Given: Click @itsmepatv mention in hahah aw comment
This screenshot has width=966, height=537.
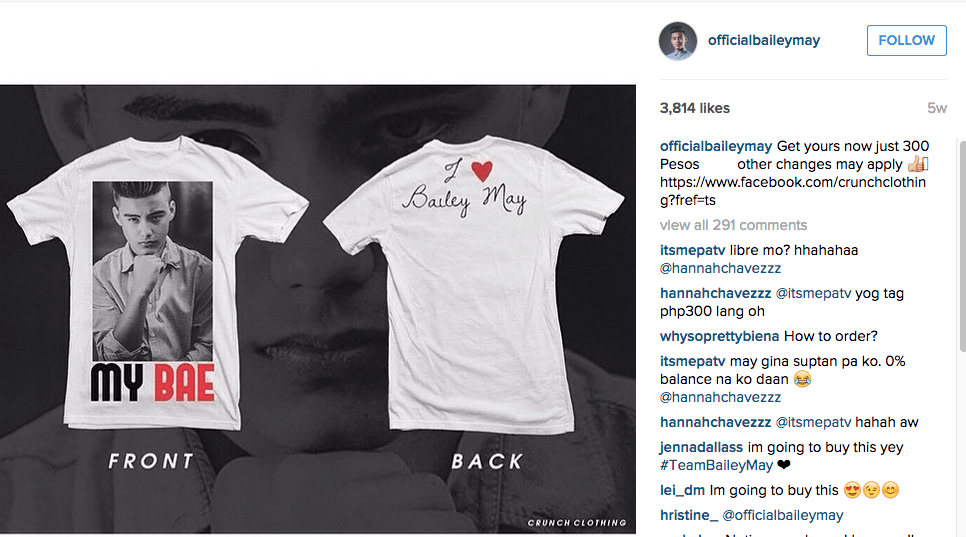Looking at the screenshot, I should tap(813, 422).
